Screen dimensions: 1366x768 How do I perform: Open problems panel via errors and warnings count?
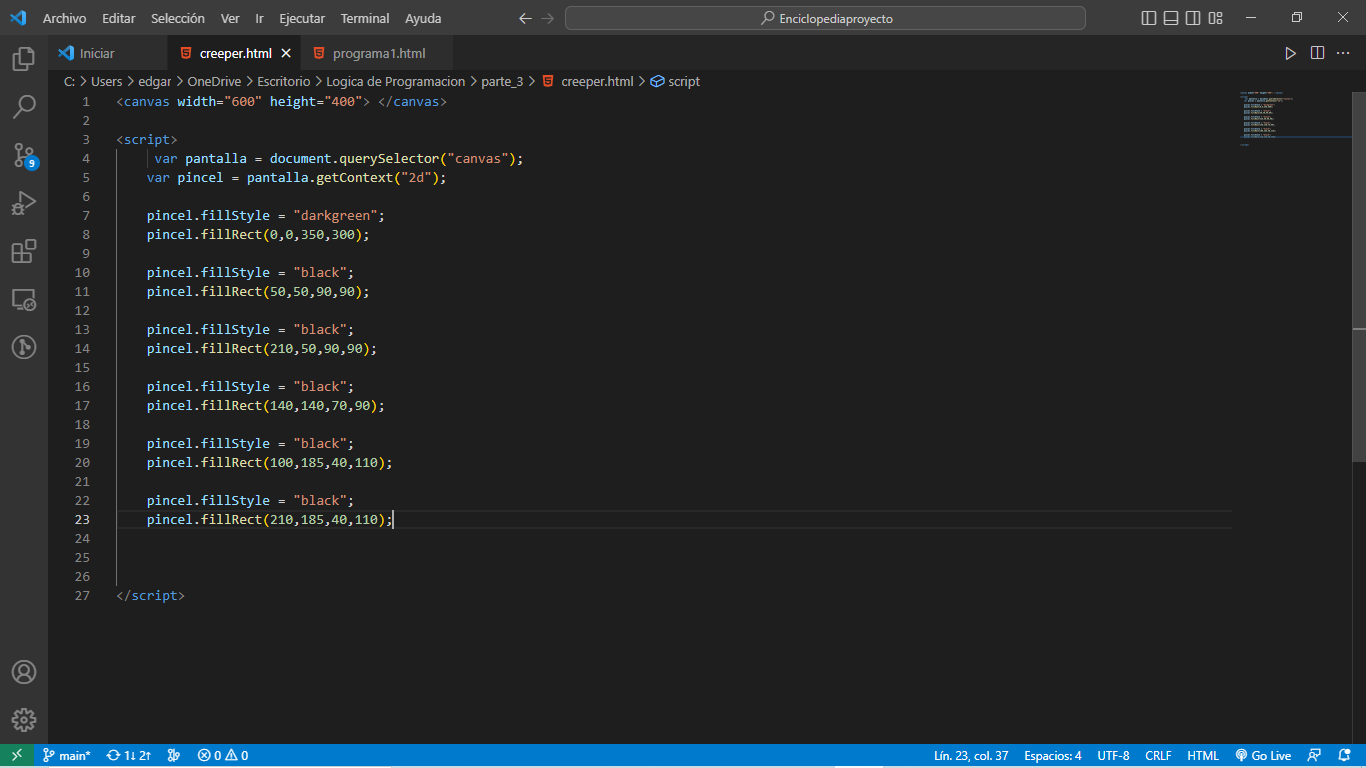click(x=222, y=756)
